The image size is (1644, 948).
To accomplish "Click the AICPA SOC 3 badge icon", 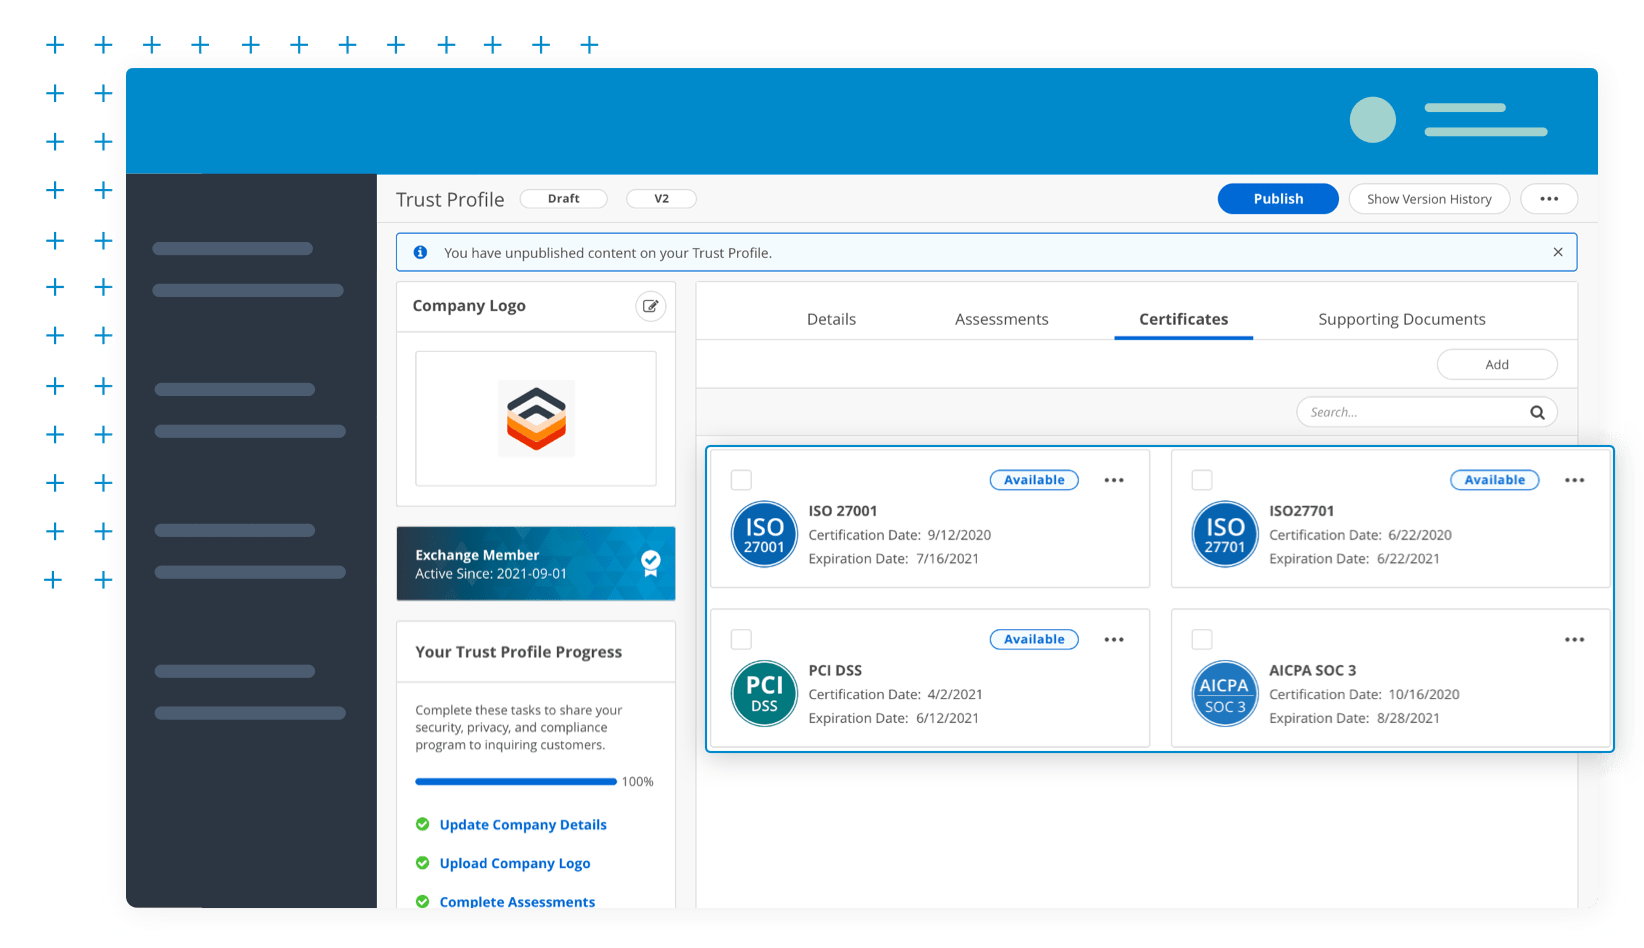I will (x=1225, y=694).
